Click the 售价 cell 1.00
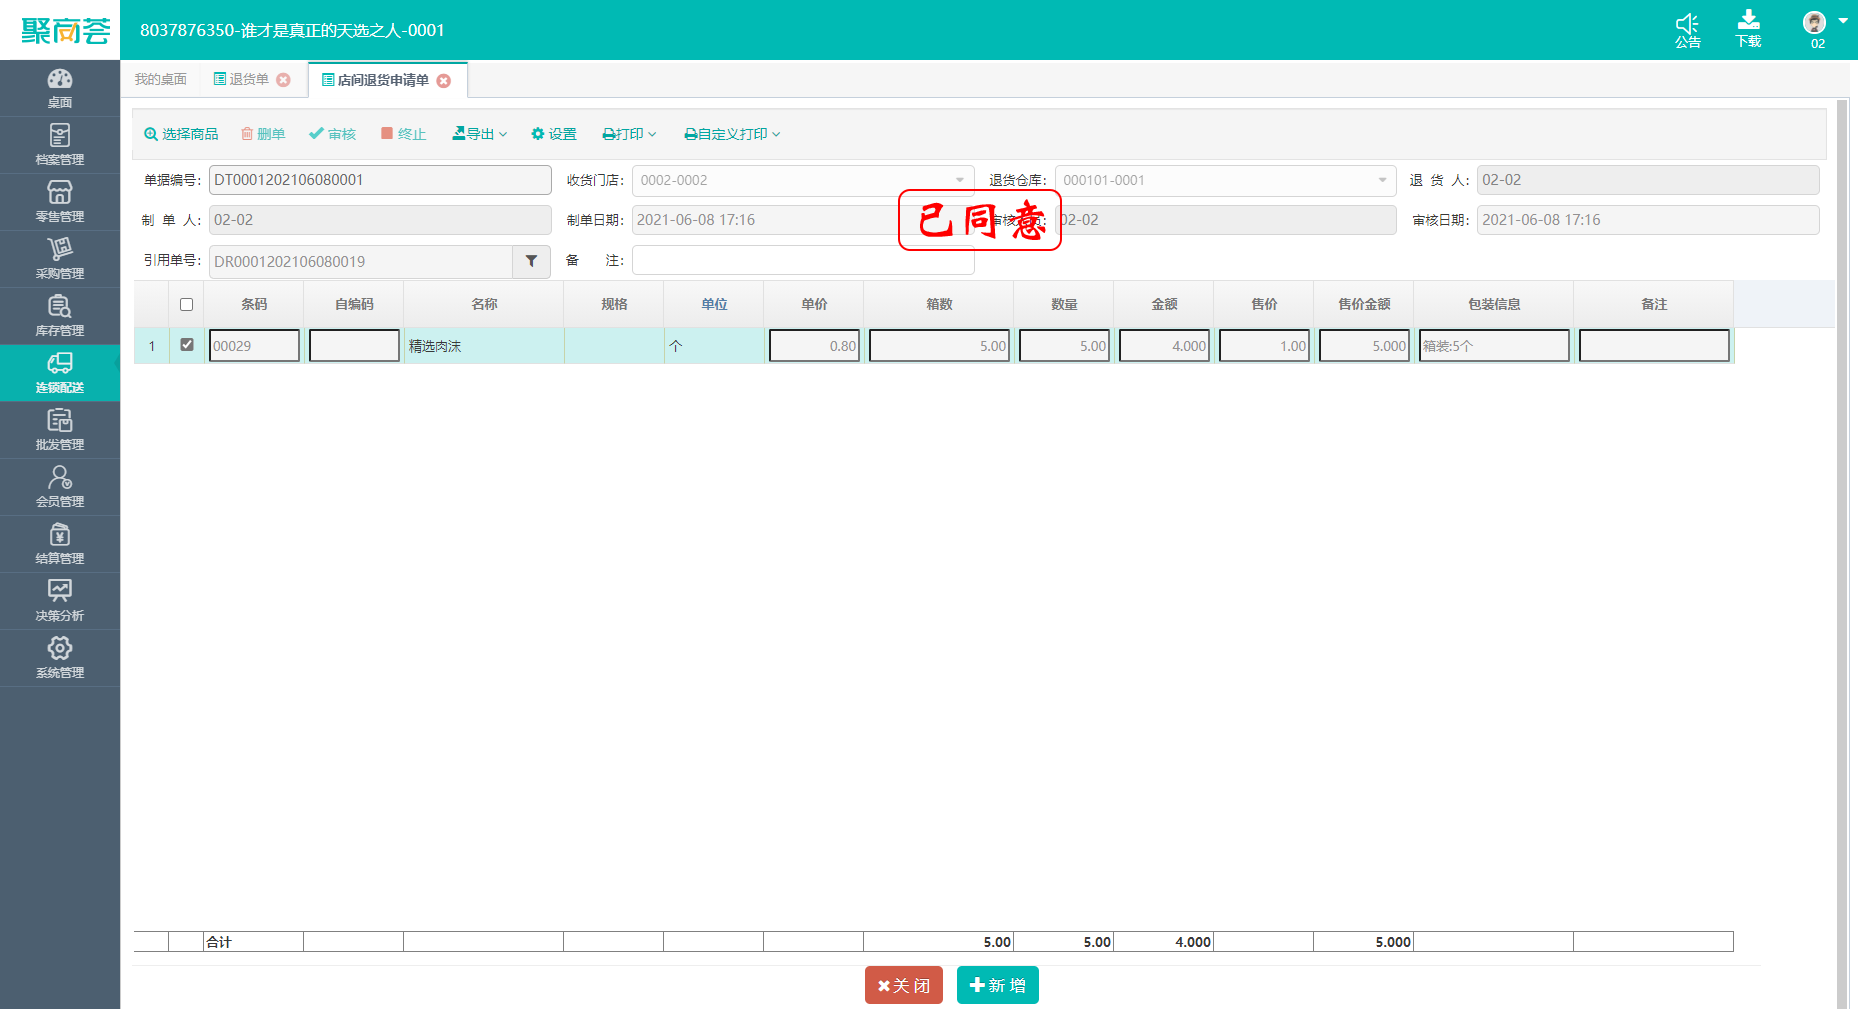Image resolution: width=1858 pixels, height=1009 pixels. click(1264, 345)
